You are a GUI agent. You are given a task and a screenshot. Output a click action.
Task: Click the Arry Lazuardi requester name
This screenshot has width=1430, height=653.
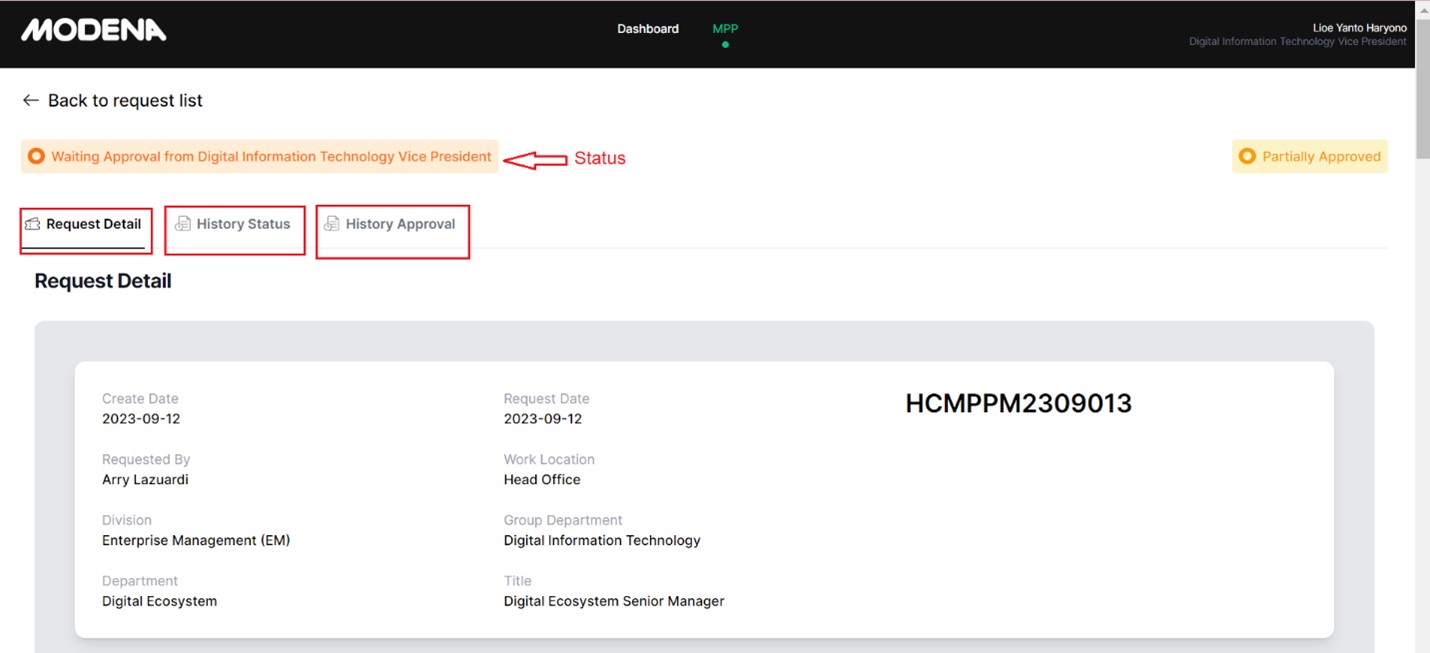click(x=145, y=479)
